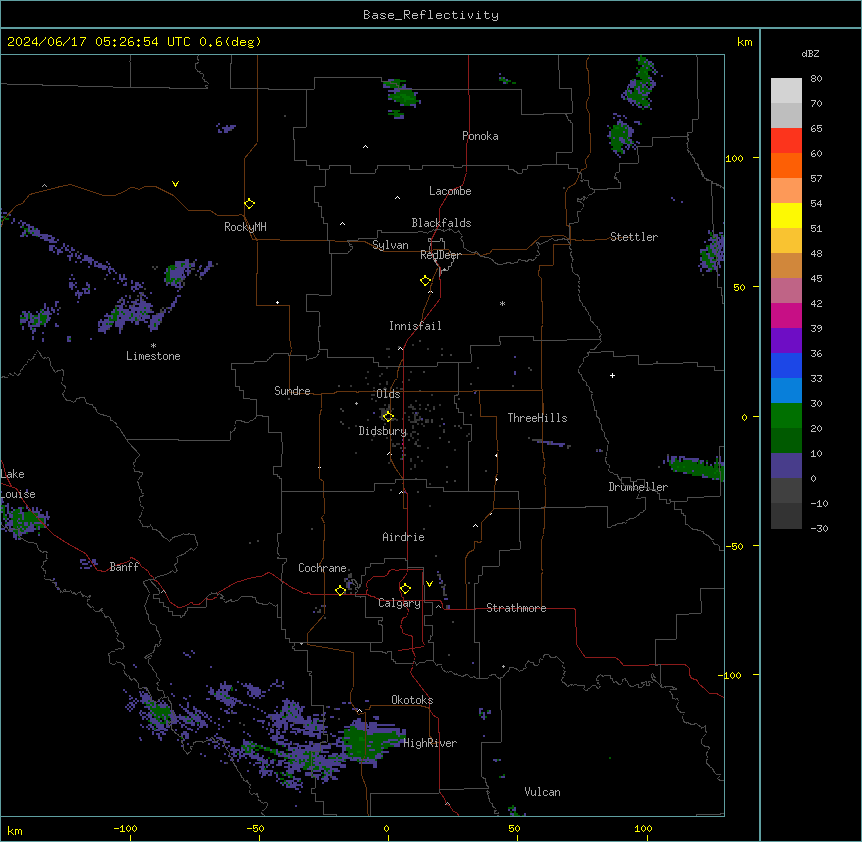Screen dimensions: 862x842
Task: Click the Strathmore label
Action: point(516,608)
